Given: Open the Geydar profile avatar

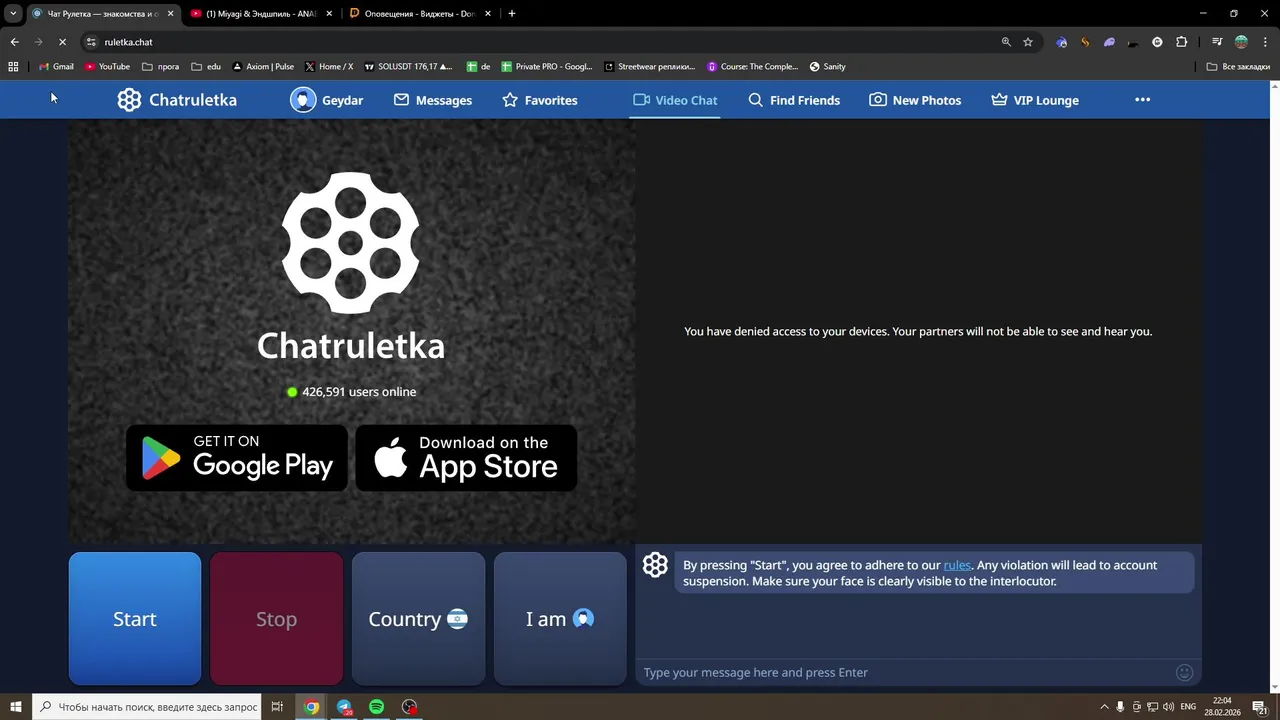Looking at the screenshot, I should pyautogui.click(x=303, y=100).
